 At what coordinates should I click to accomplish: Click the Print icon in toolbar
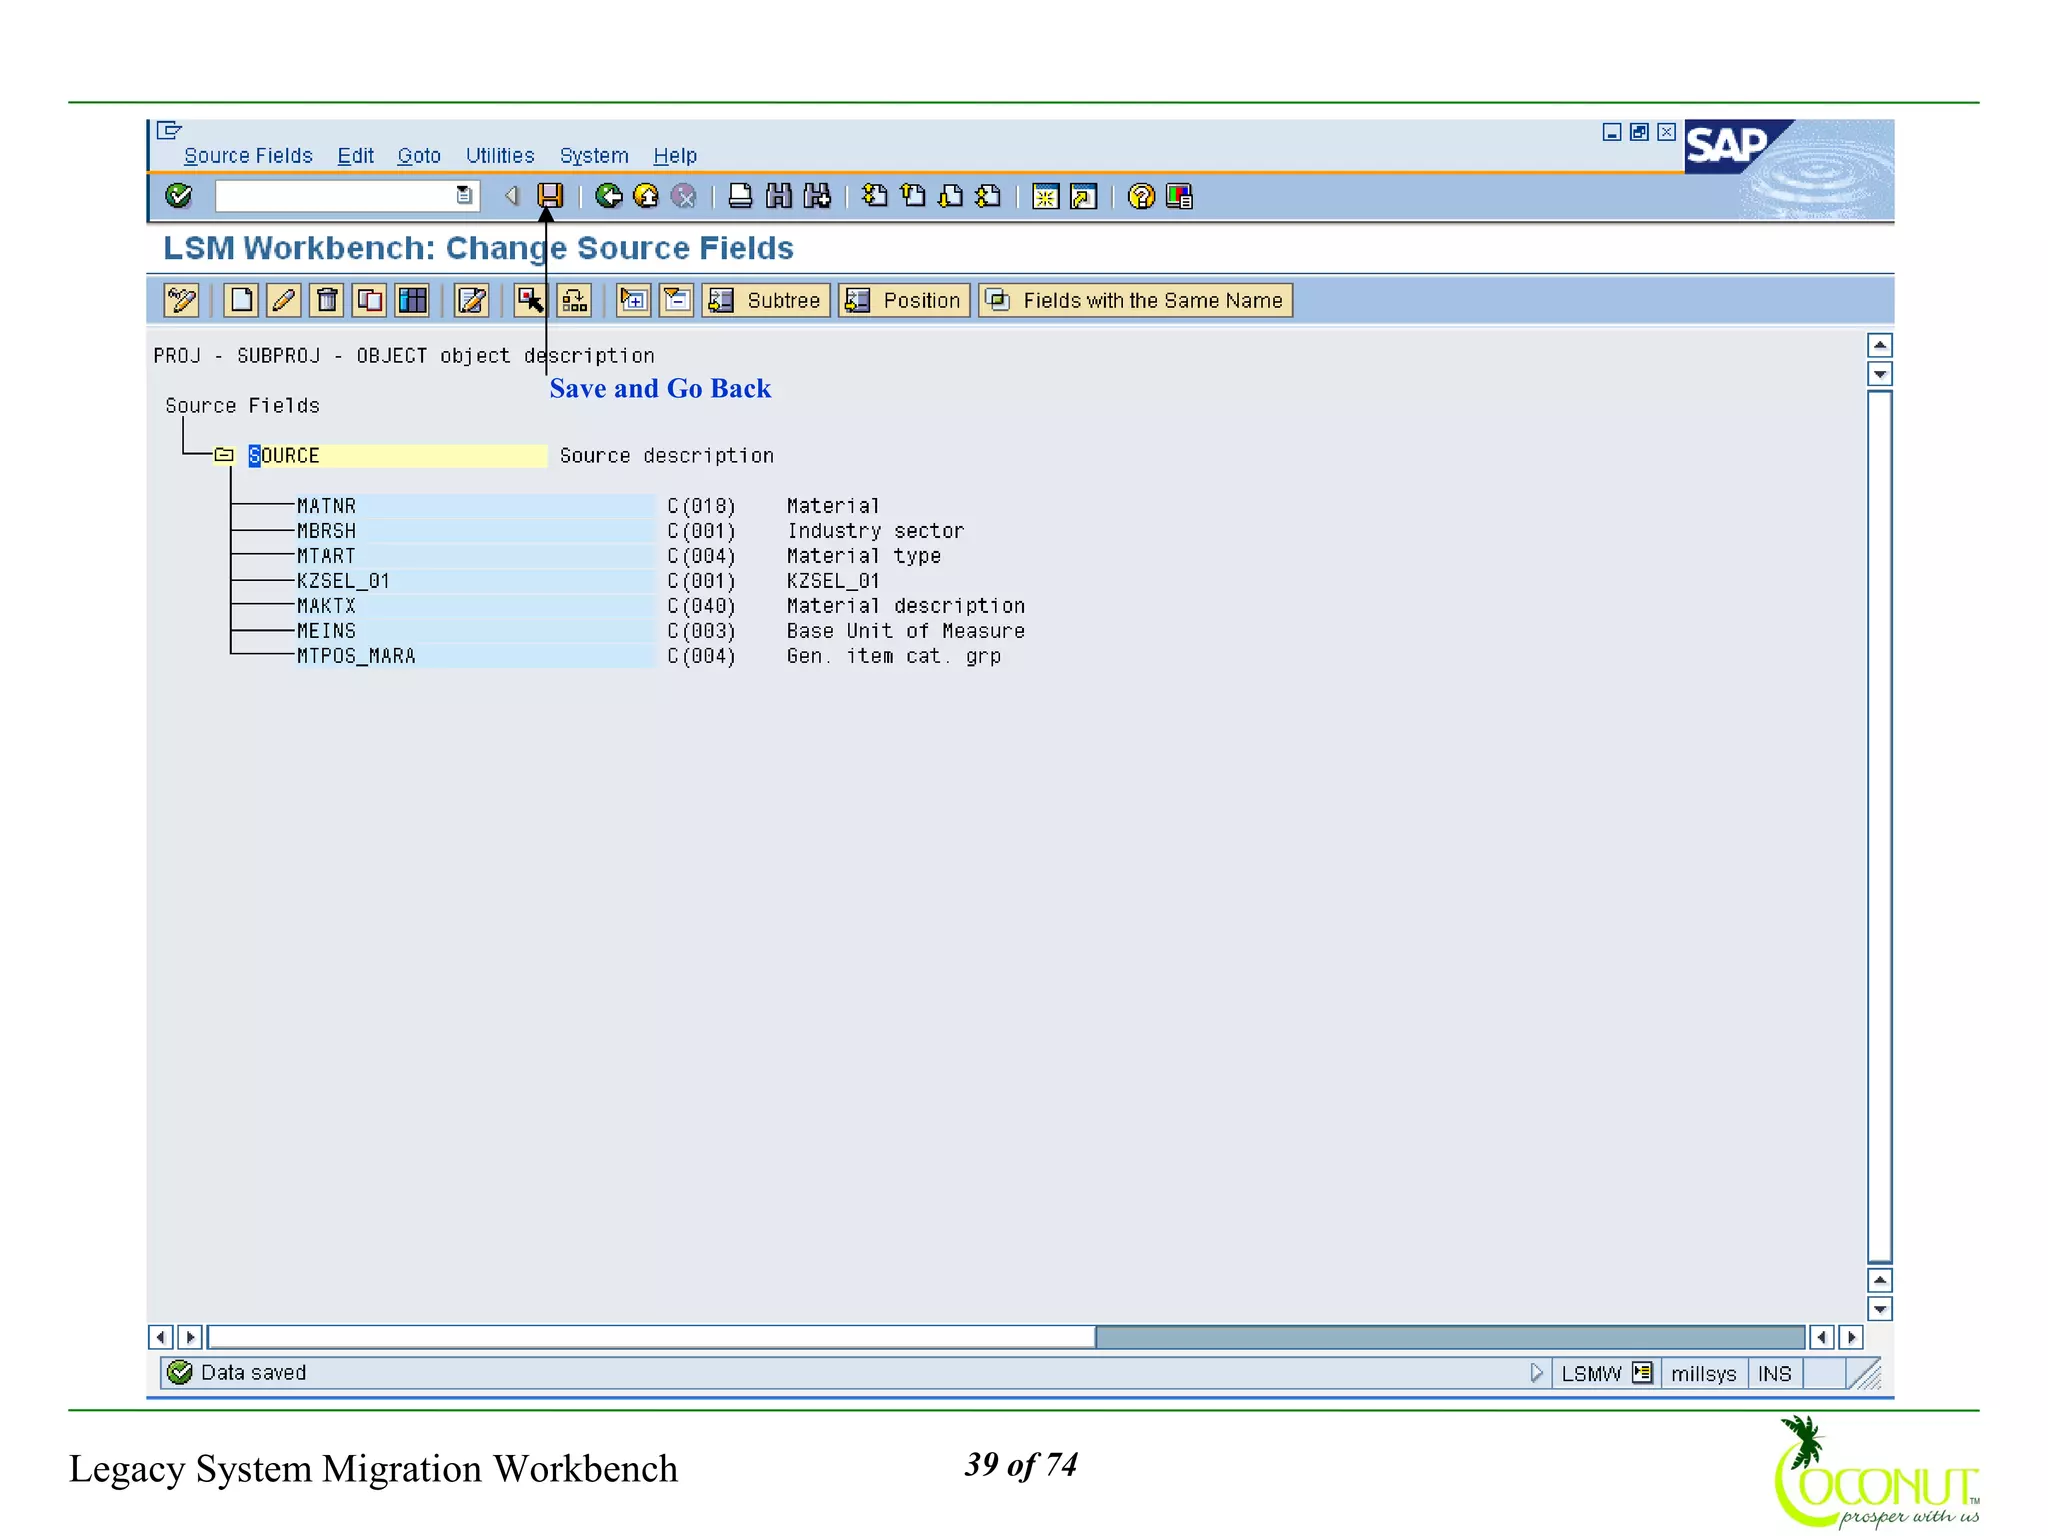point(741,196)
